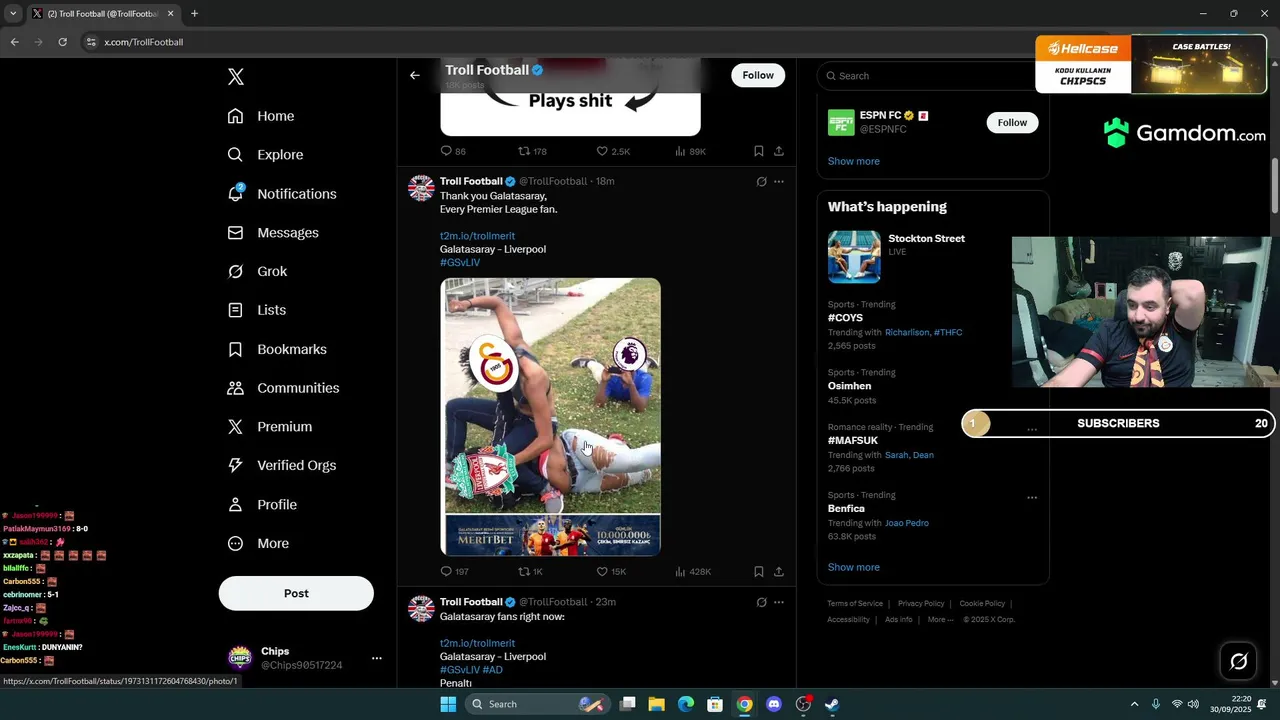
Task: Bookmark the top post with 89K views
Action: click(759, 151)
